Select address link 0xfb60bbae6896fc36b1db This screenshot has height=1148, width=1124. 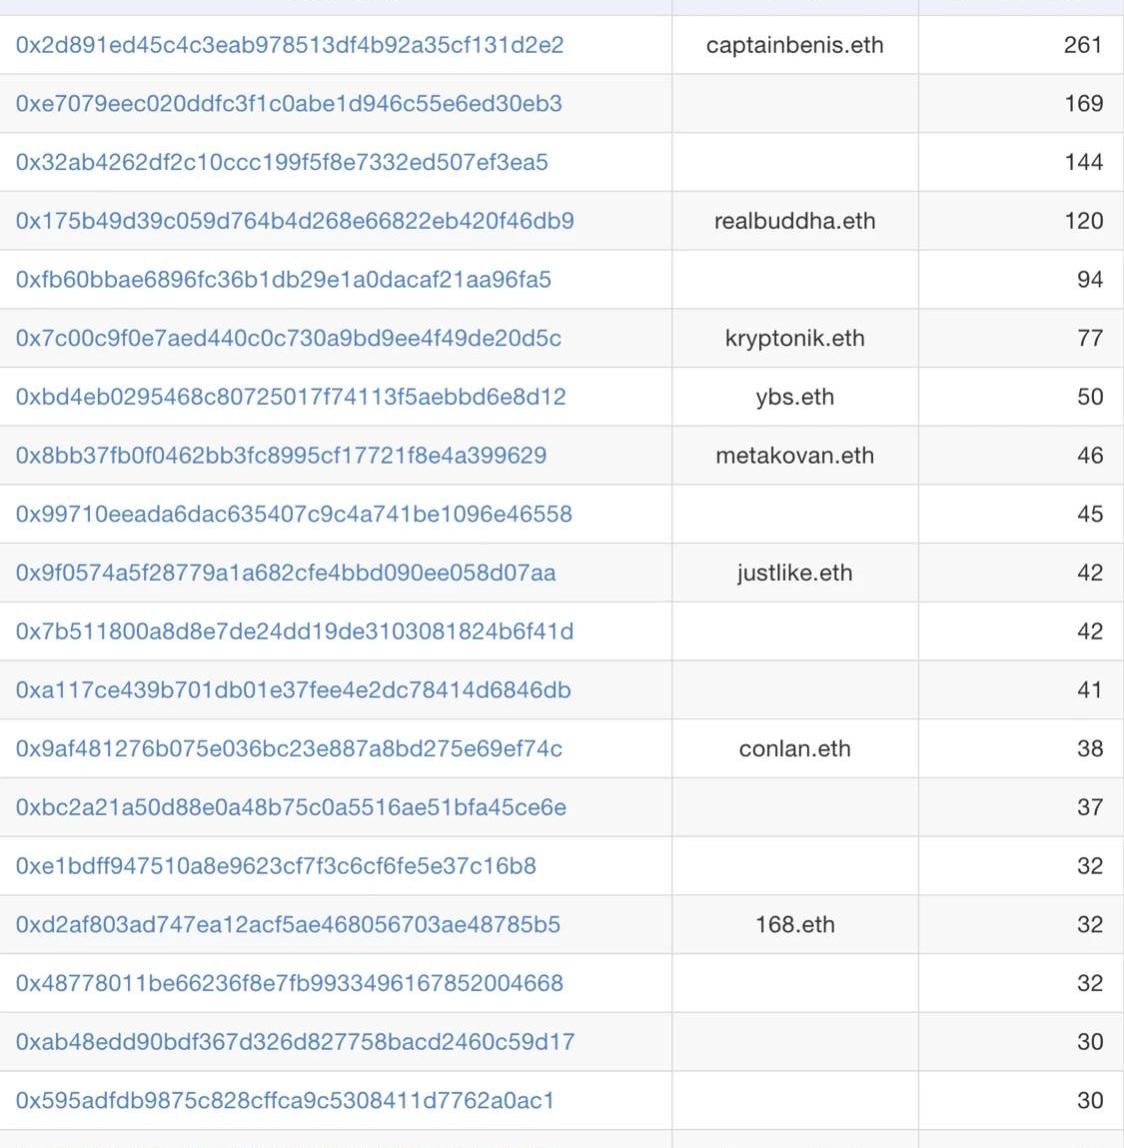click(x=283, y=280)
